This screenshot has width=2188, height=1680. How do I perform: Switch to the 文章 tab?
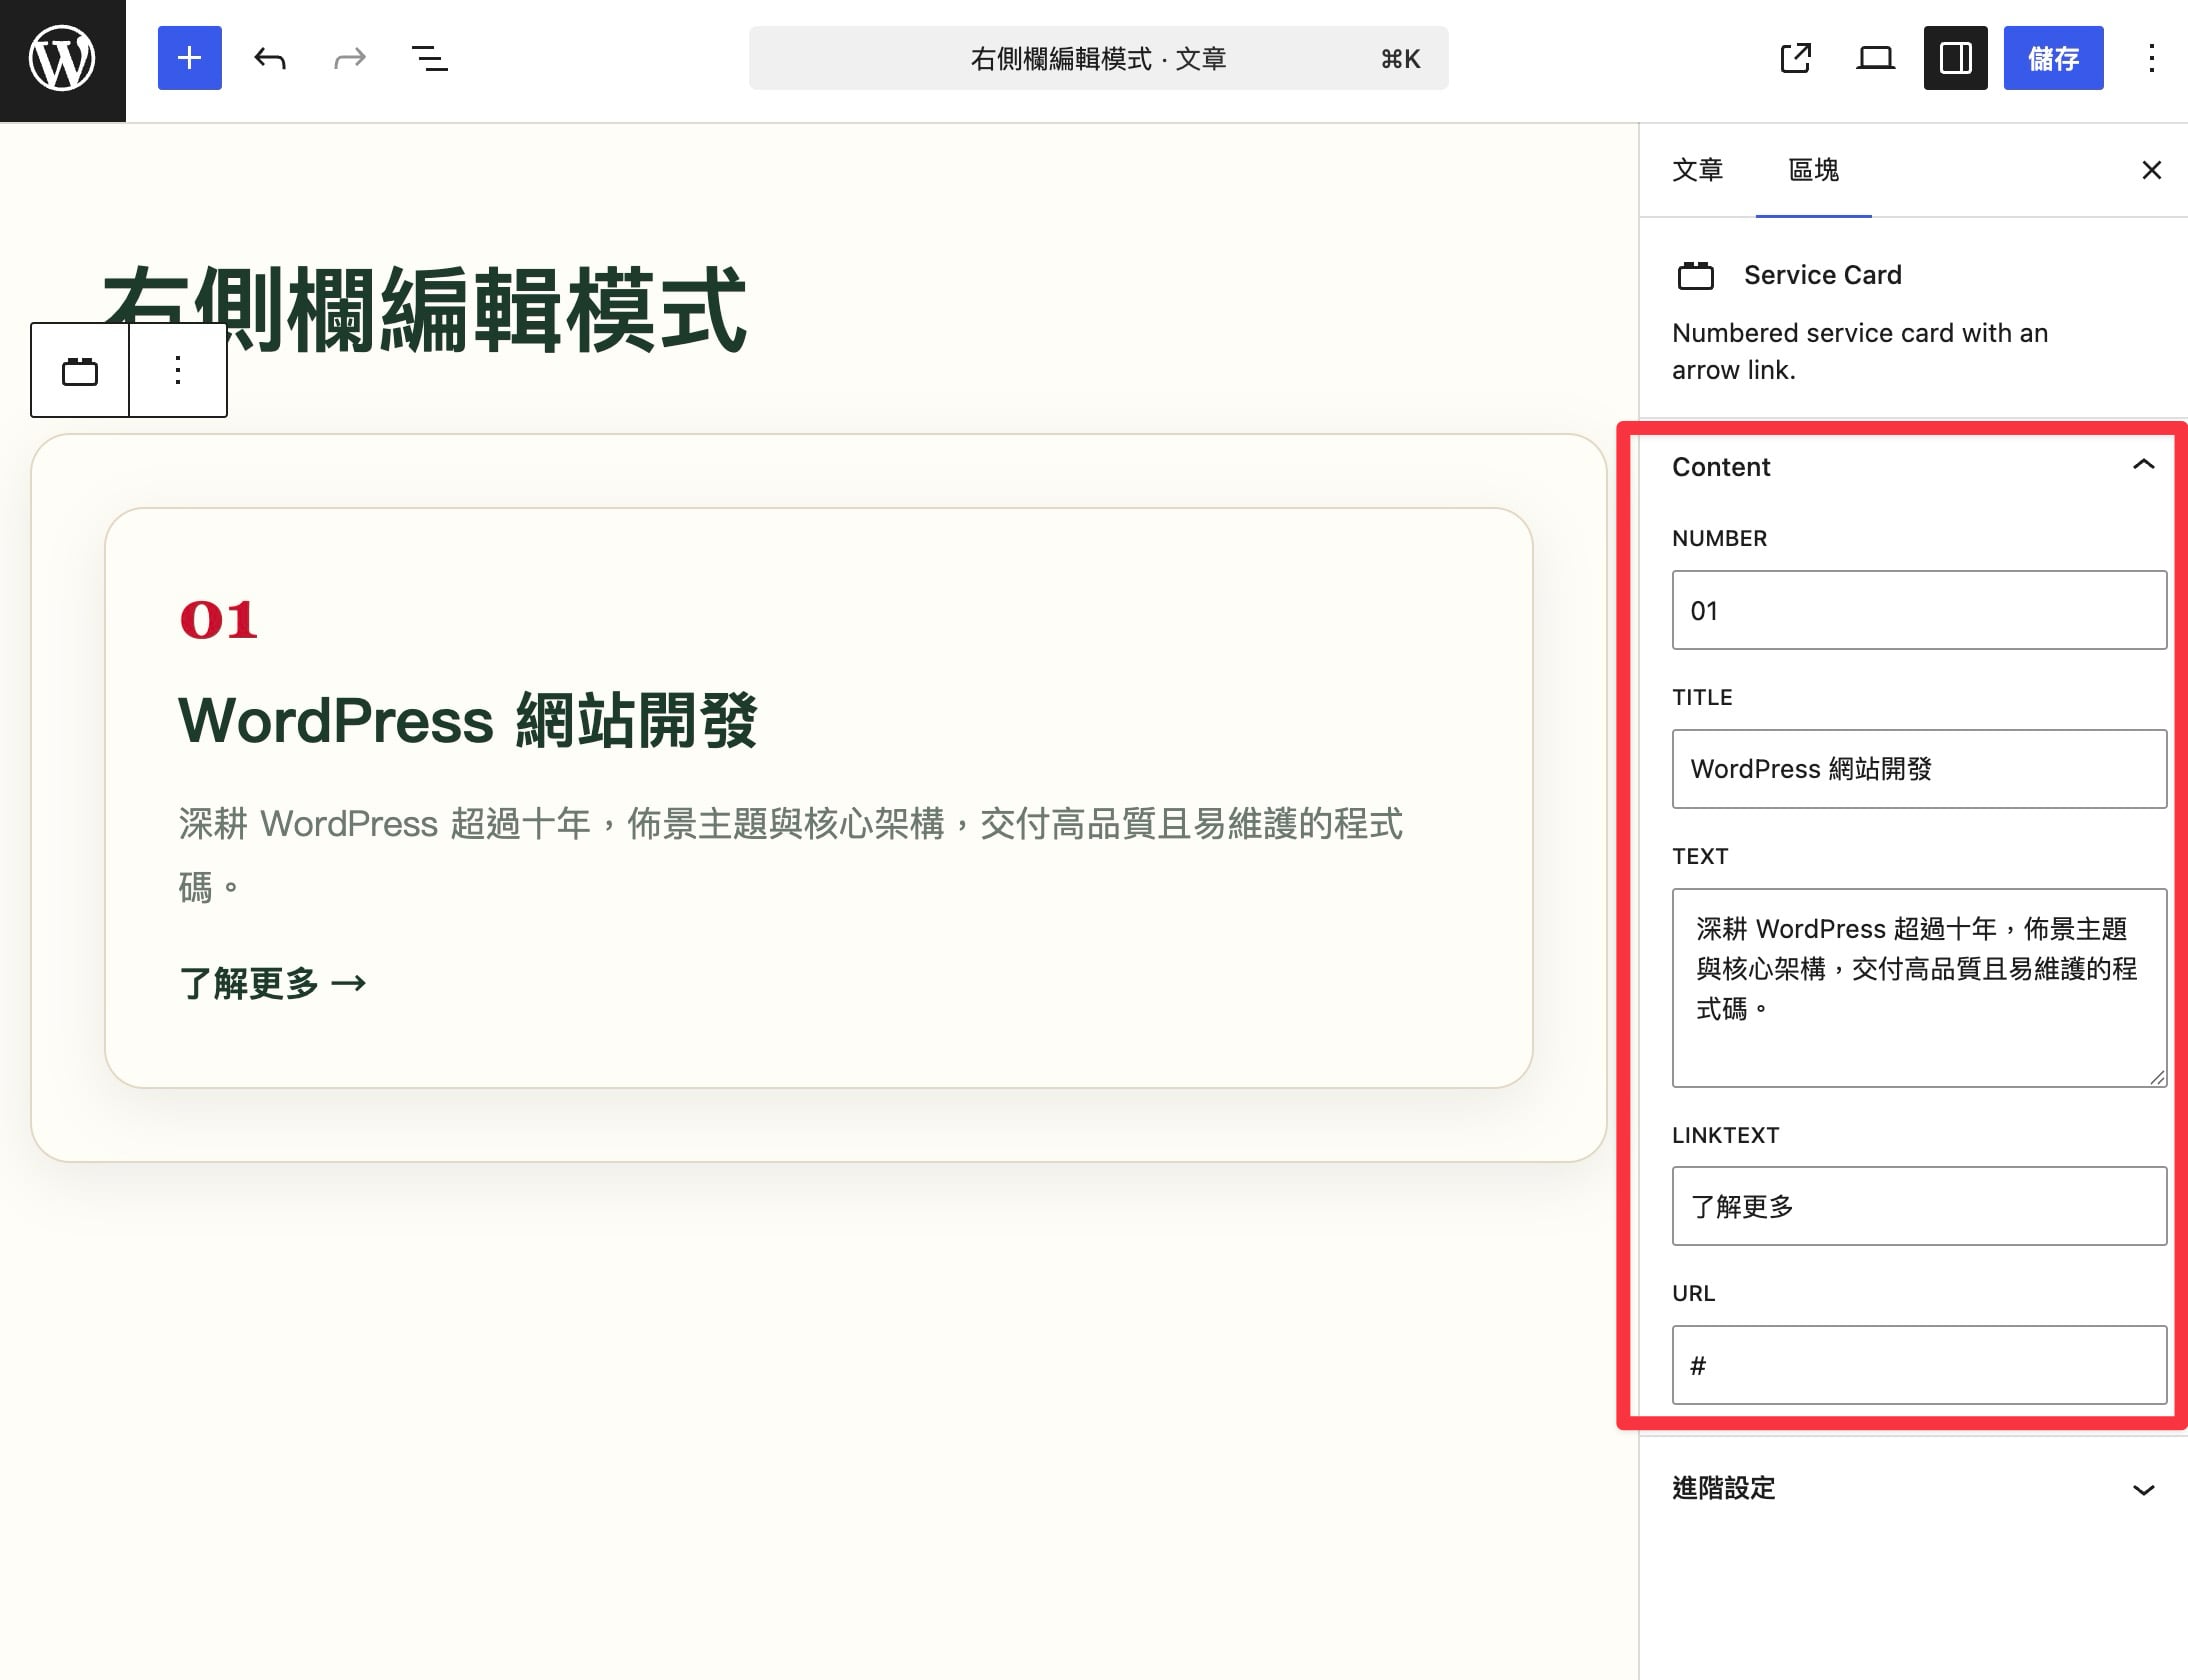pyautogui.click(x=1698, y=170)
